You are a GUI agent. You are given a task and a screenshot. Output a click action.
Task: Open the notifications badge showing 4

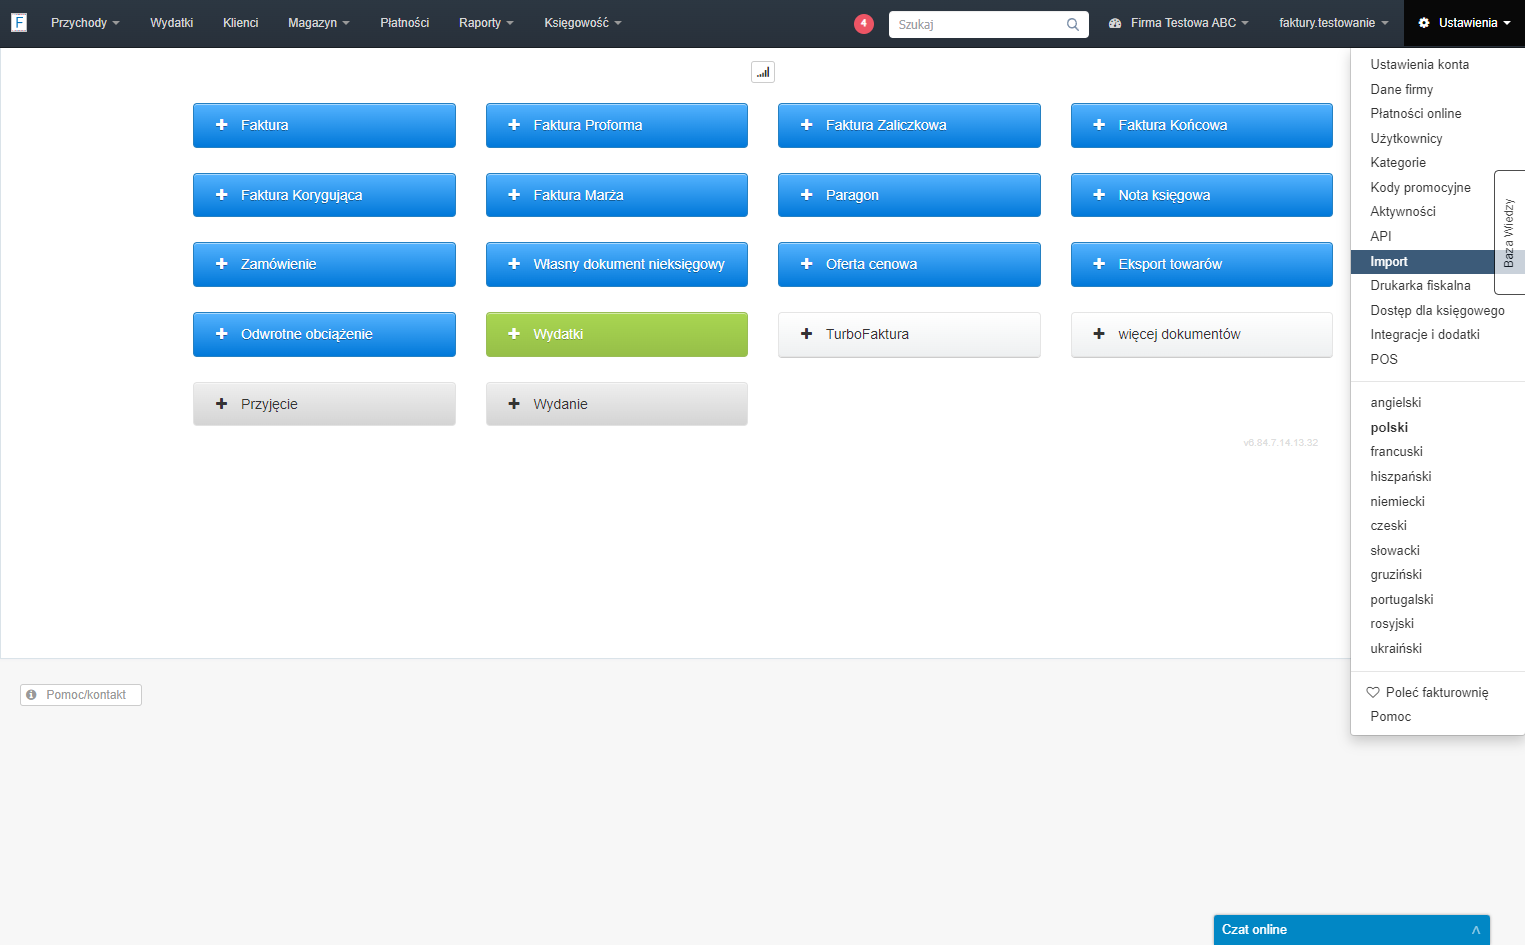[864, 23]
